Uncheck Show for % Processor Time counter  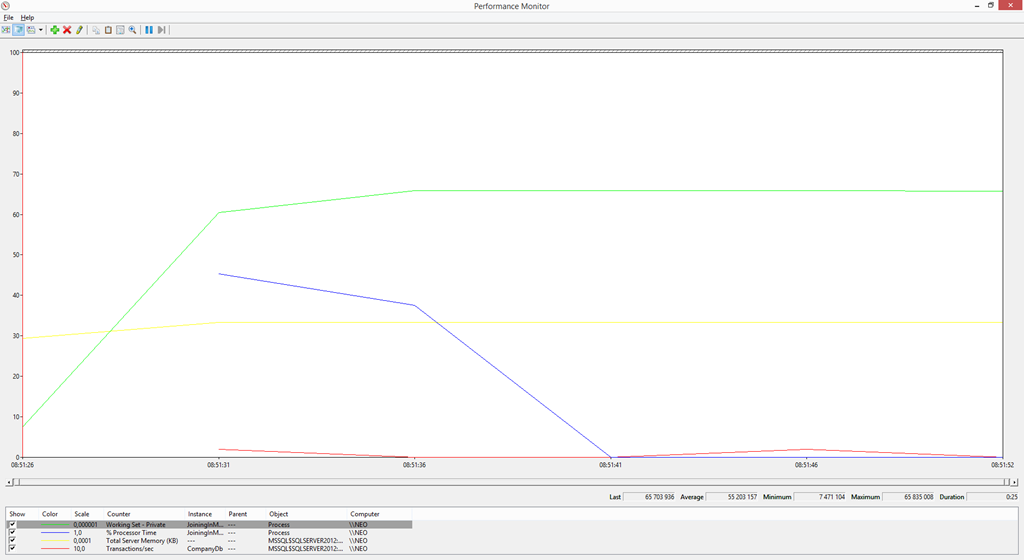(12, 532)
